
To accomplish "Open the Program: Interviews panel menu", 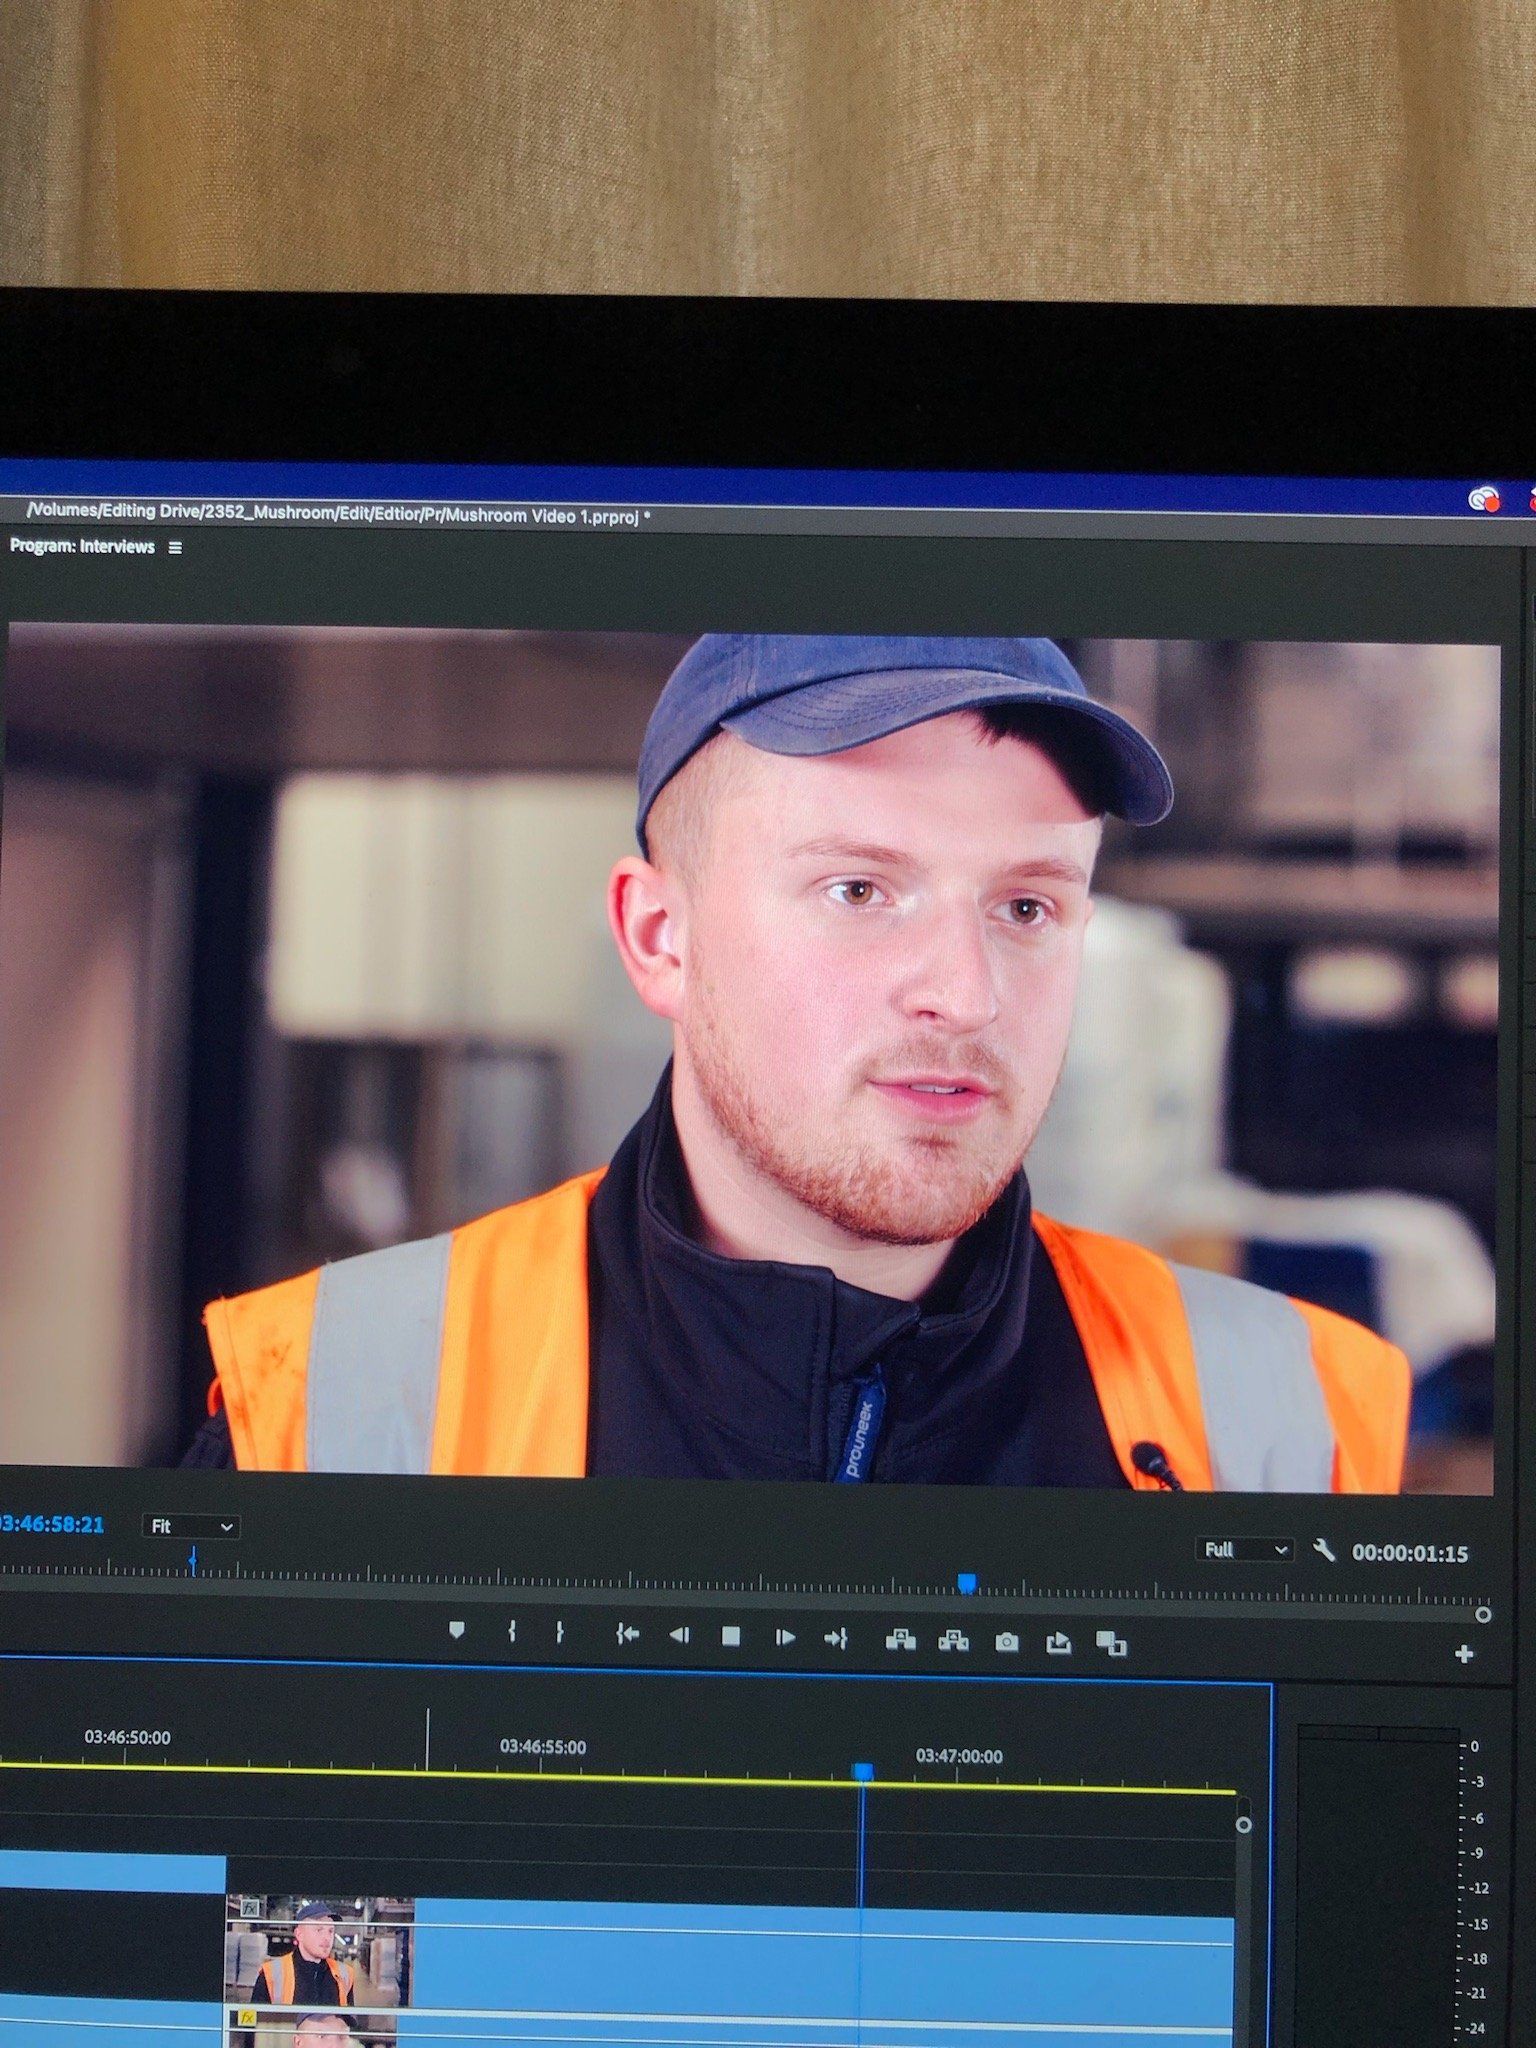I will (175, 548).
